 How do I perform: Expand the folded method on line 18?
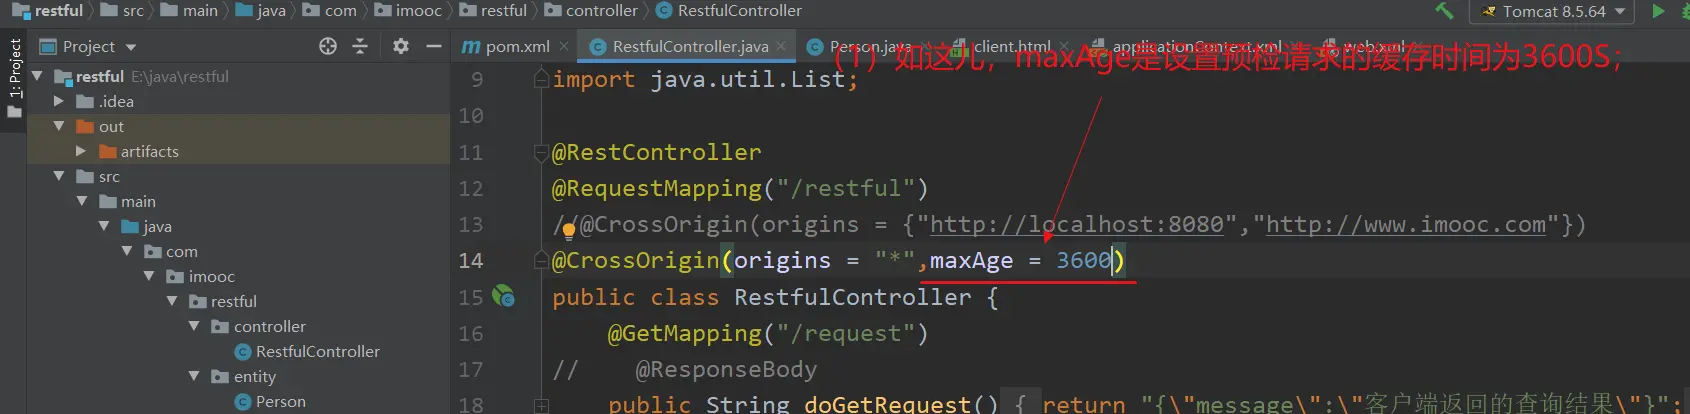pyautogui.click(x=541, y=405)
